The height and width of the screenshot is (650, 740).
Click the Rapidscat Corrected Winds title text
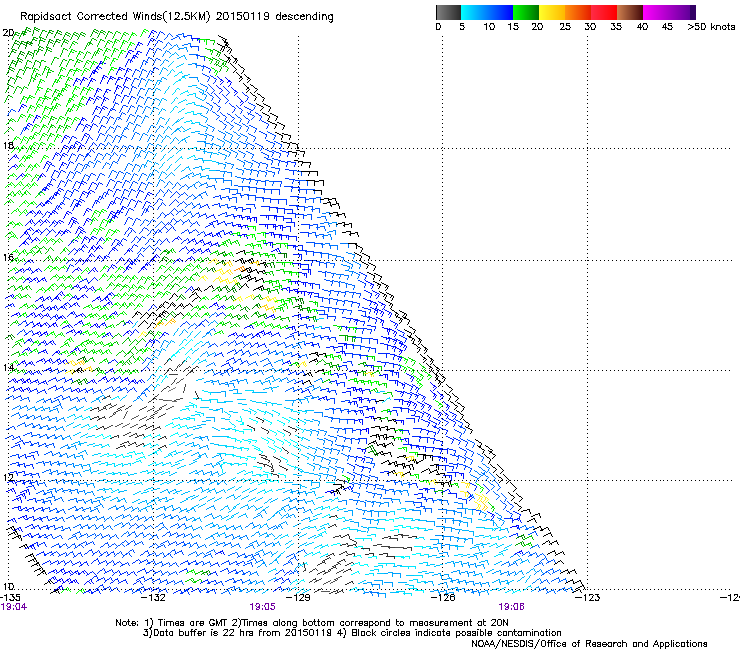click(177, 17)
